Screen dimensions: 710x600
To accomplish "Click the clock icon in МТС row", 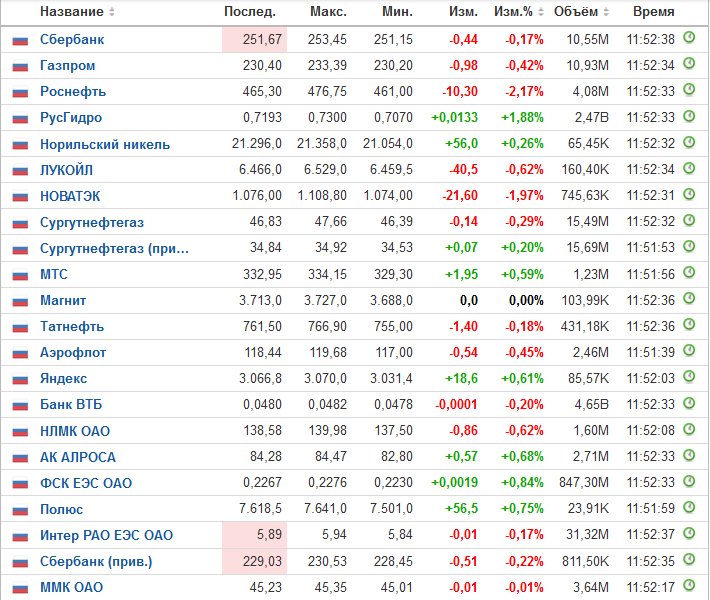I will [x=689, y=272].
